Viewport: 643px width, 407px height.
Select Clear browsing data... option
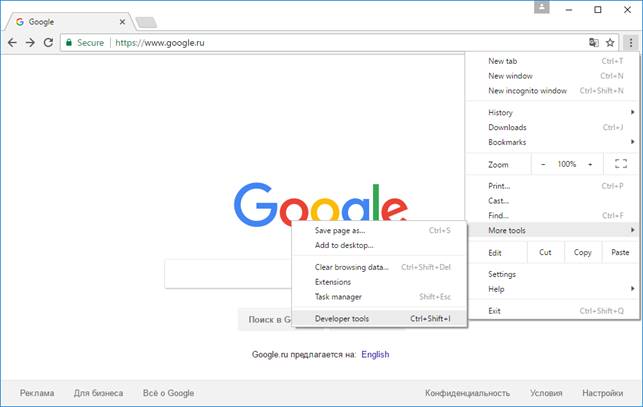tap(379, 267)
